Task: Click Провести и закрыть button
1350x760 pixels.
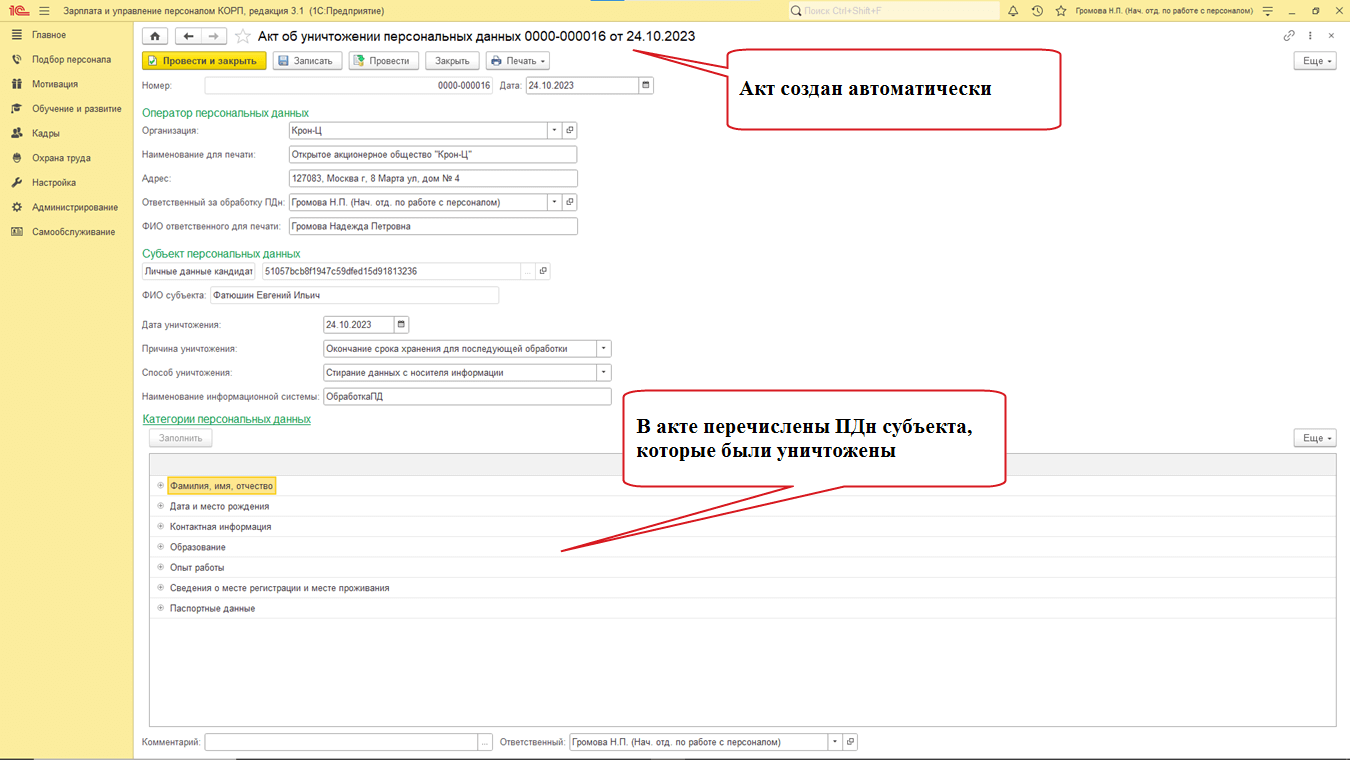Action: [x=204, y=61]
